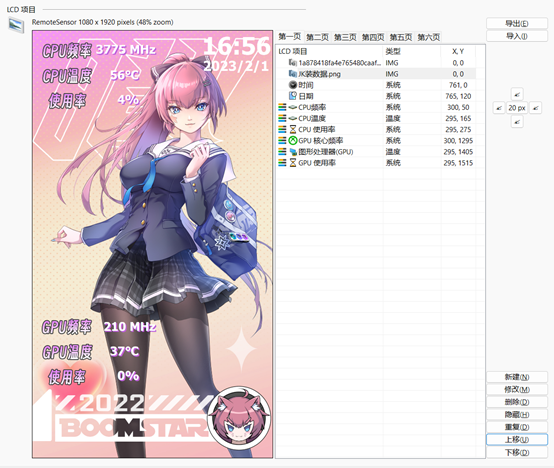Click the image icon of JK装数据.png
Viewport: 554px width, 468px height.
click(293, 74)
